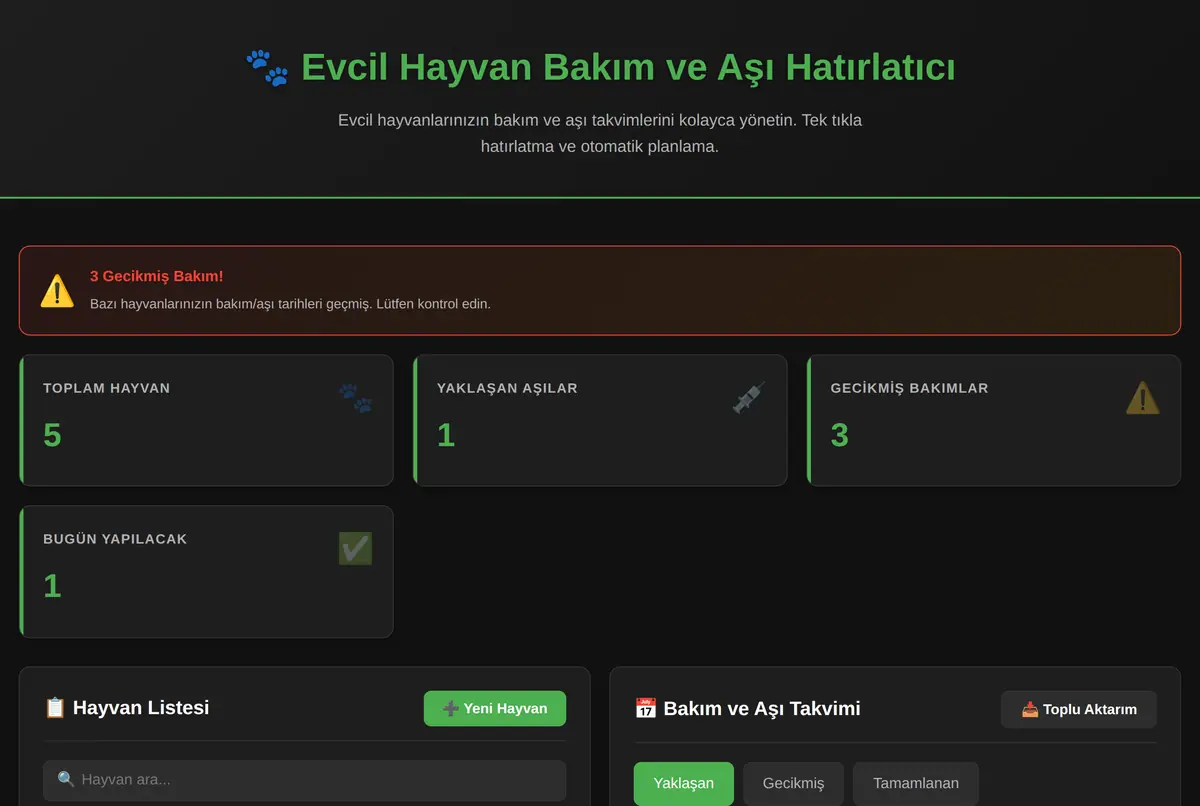Click the warning icon on Gecikmiş Bakımlar card
Screen dimensions: 1200x806
pos(1143,398)
